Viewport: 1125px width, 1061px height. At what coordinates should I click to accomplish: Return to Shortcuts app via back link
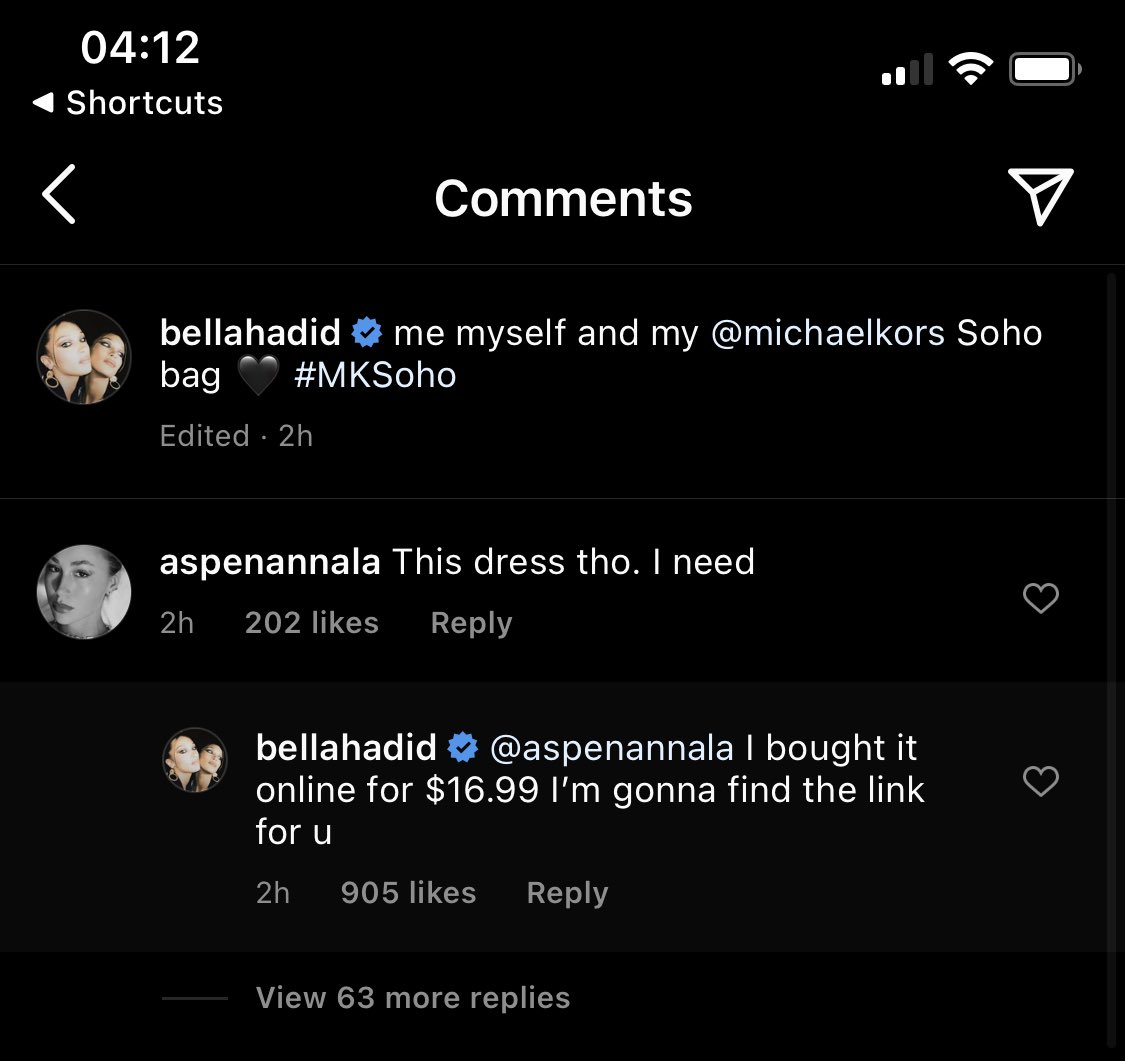(x=127, y=103)
